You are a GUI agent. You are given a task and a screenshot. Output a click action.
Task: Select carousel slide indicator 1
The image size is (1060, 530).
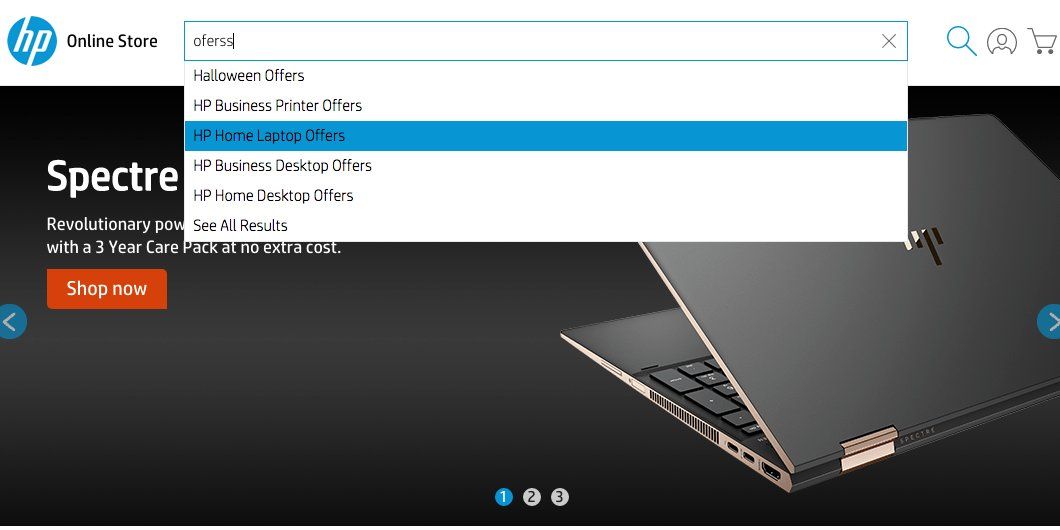tap(504, 498)
